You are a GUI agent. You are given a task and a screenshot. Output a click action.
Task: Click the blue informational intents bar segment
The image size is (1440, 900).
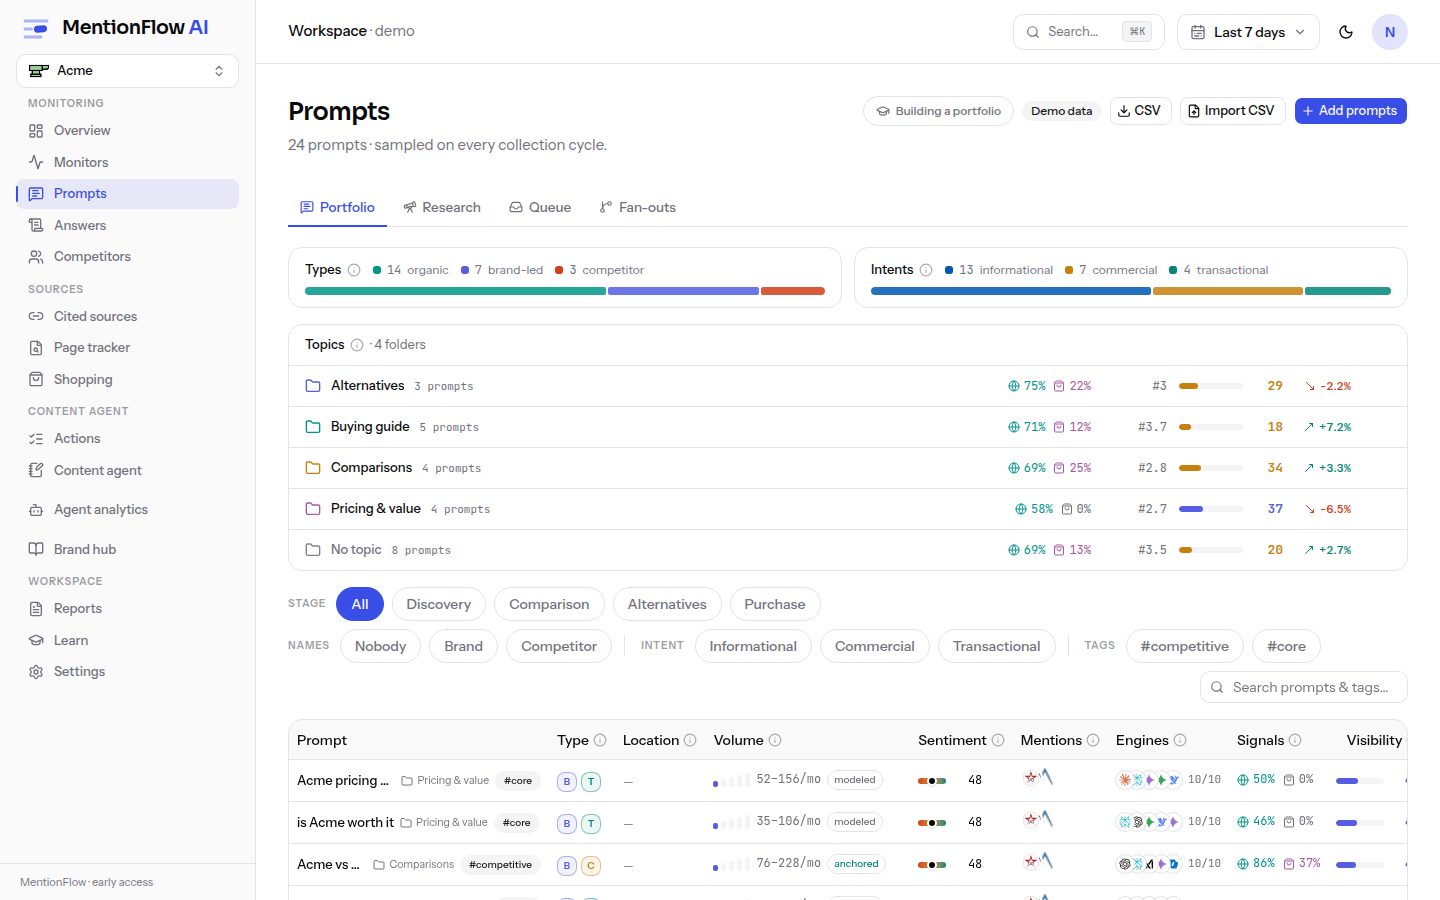click(x=1011, y=291)
